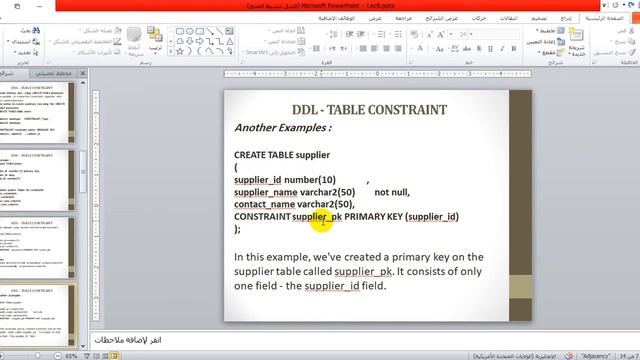Click the Copy icon in Clipboard group
This screenshot has height=360, width=640.
(631, 42)
